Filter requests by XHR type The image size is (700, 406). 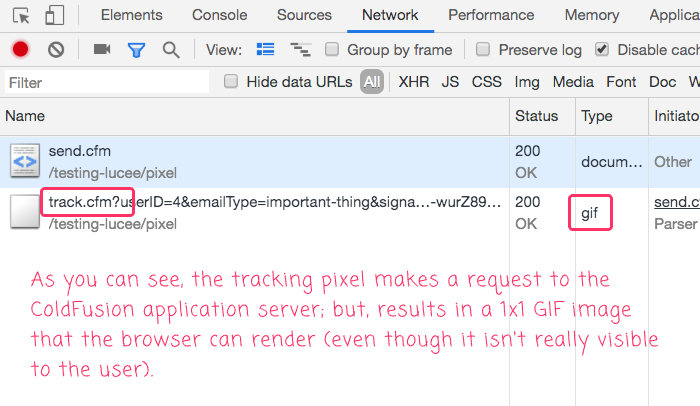tap(413, 82)
